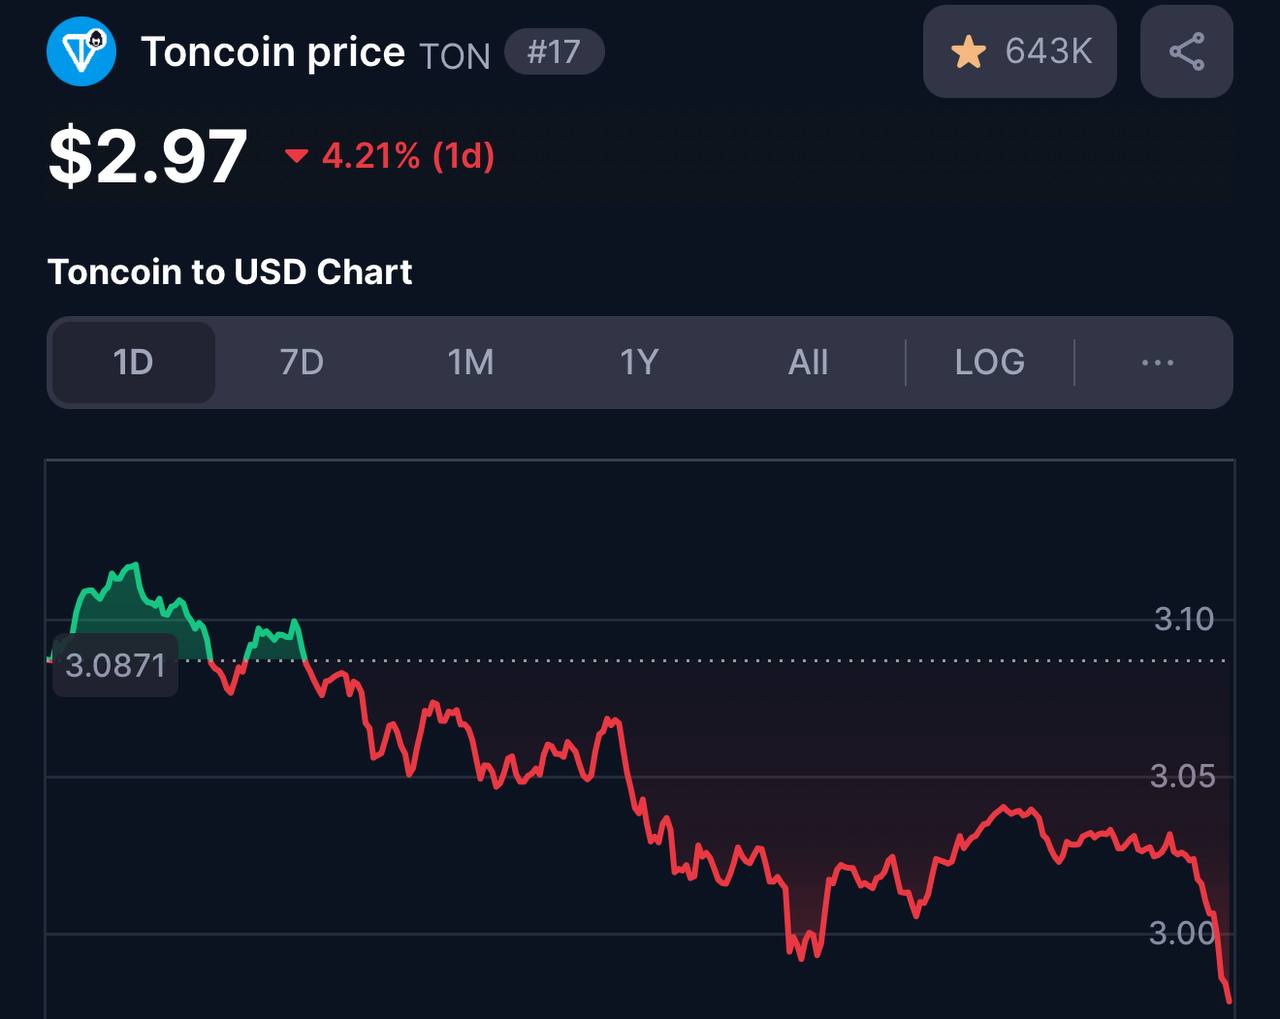Toggle LOG scale on the chart
The height and width of the screenshot is (1019, 1280).
[989, 362]
